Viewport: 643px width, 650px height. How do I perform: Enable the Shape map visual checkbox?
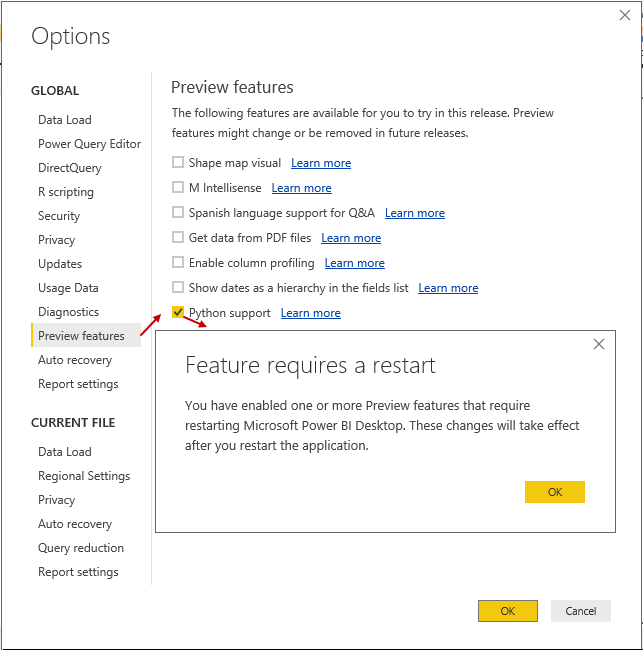[x=178, y=163]
